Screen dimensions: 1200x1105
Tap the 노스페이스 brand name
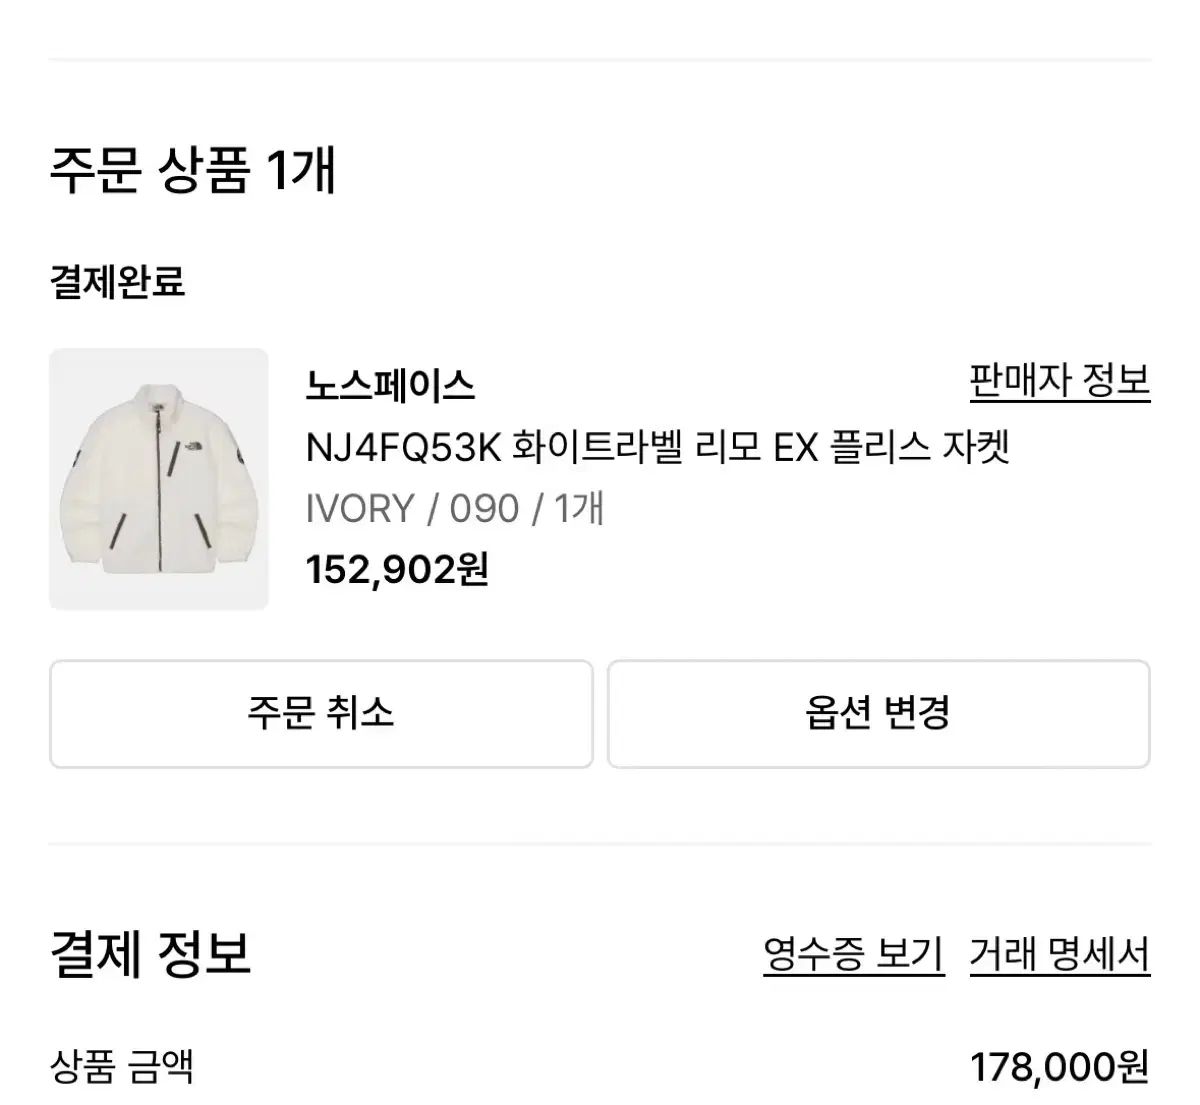pyautogui.click(x=390, y=386)
